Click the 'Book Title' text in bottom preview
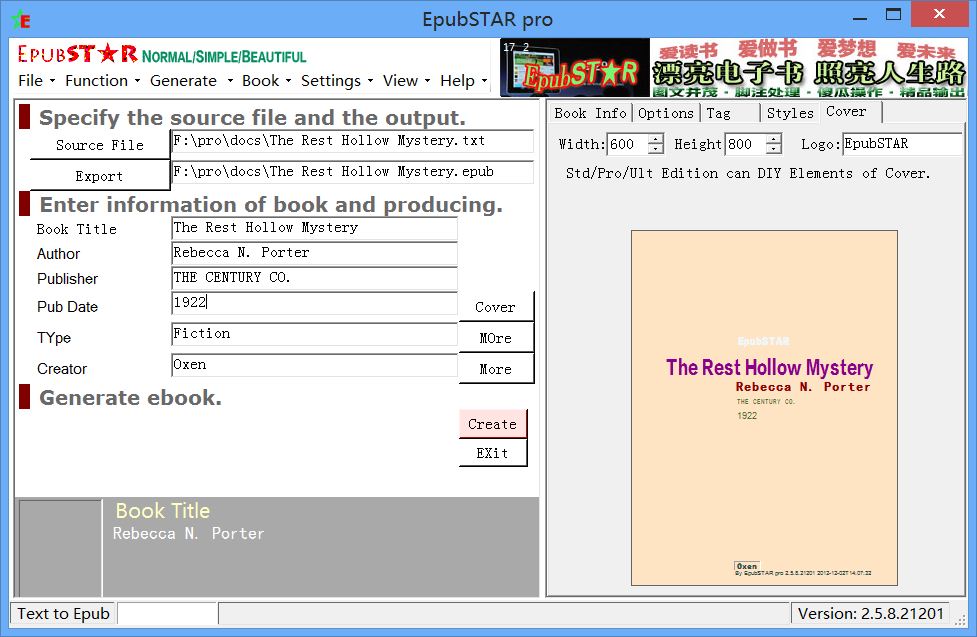 coord(163,511)
